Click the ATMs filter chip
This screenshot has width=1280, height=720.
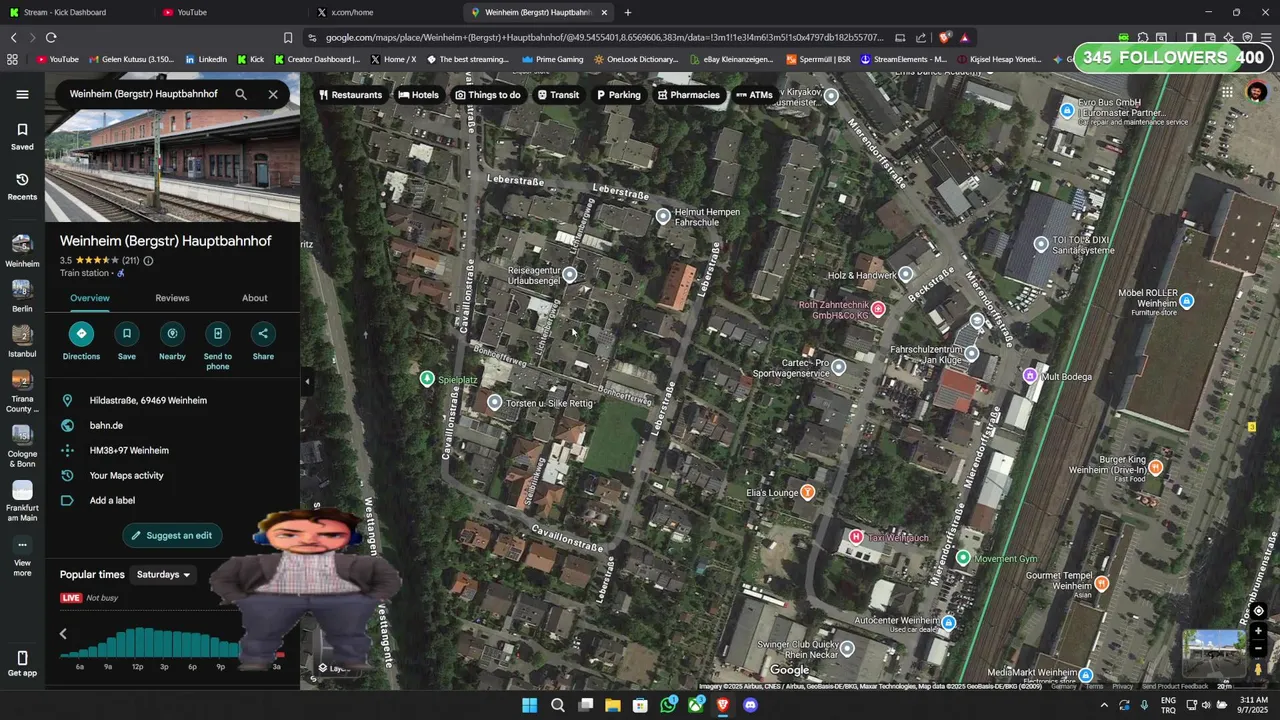754,95
